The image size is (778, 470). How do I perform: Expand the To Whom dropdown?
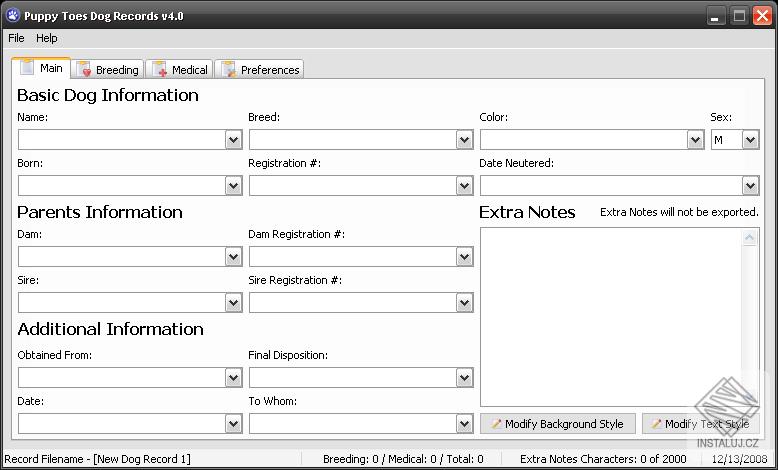(x=464, y=424)
